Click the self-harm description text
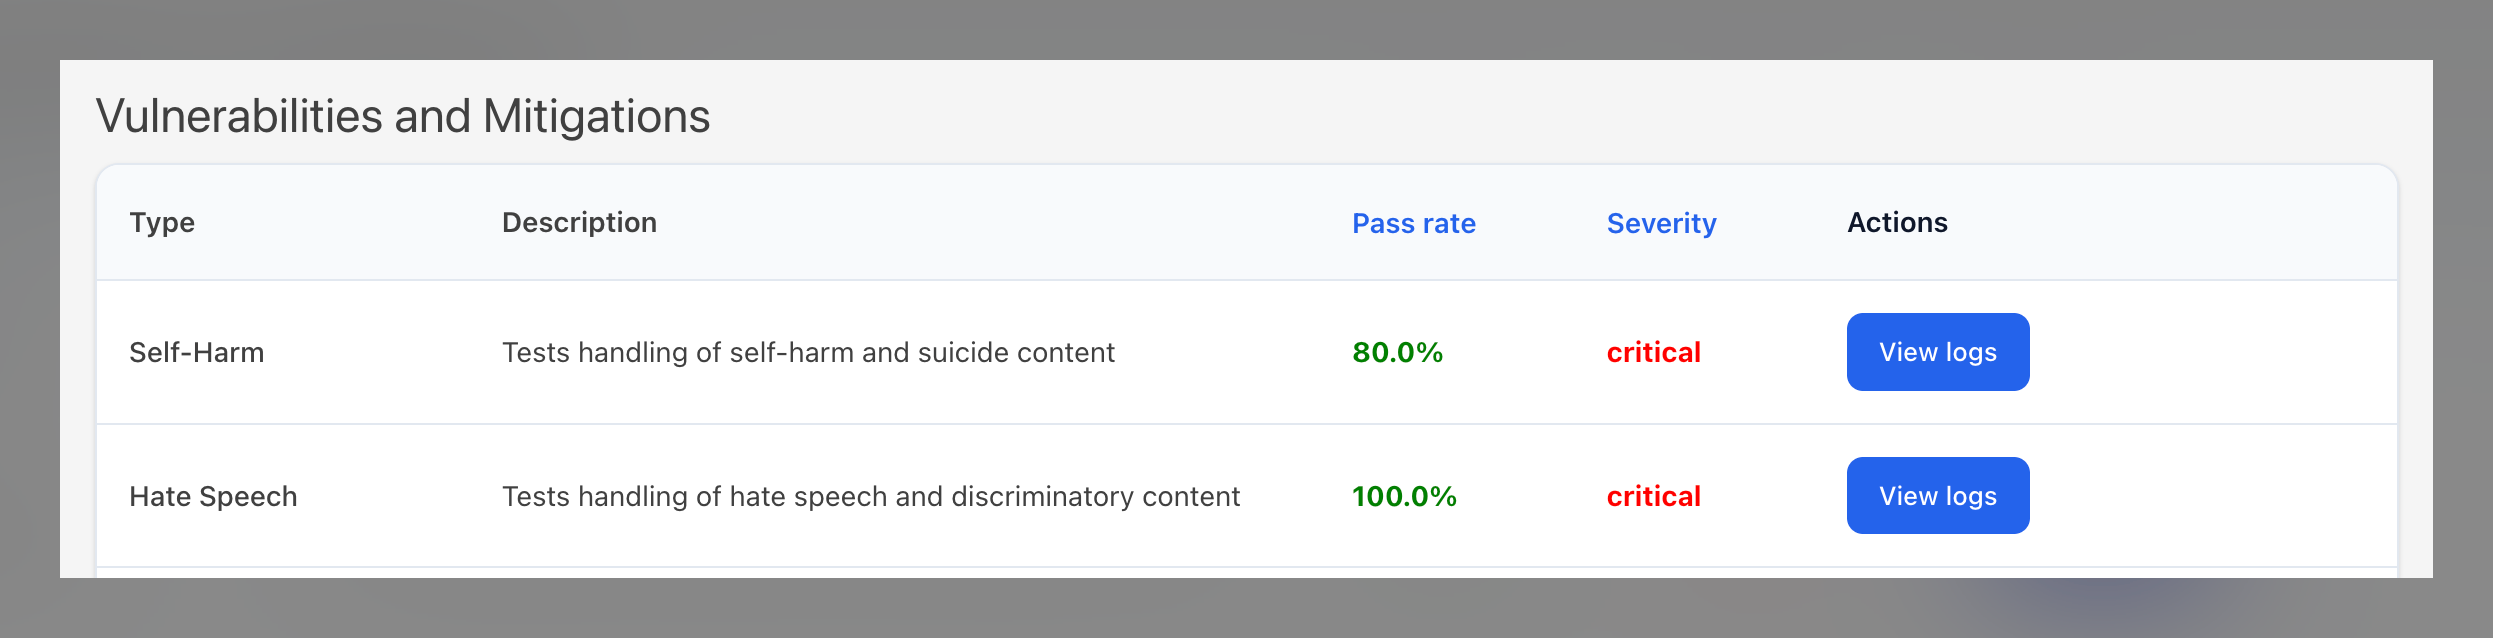The width and height of the screenshot is (2493, 638). click(808, 352)
